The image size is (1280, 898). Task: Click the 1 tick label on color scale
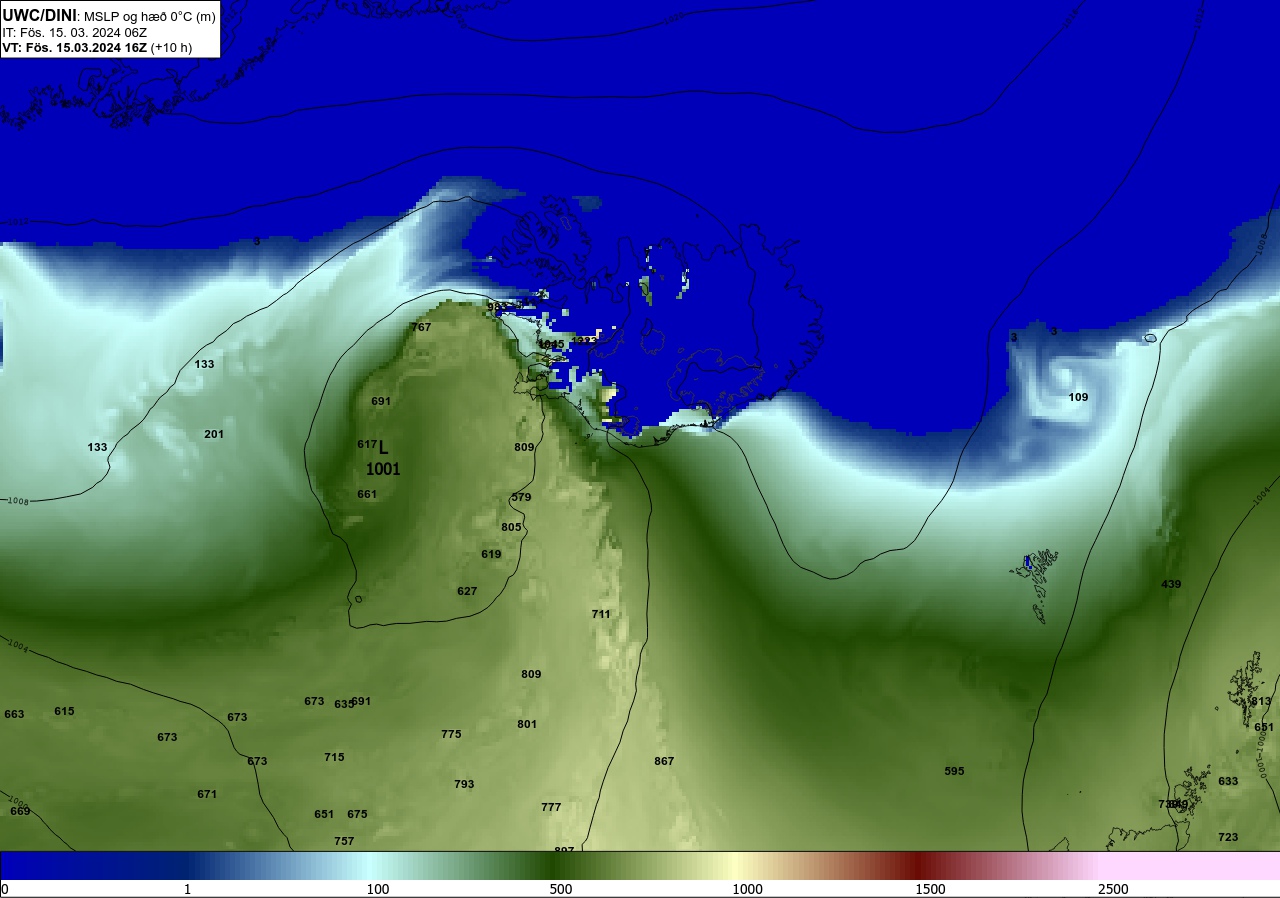click(x=187, y=889)
